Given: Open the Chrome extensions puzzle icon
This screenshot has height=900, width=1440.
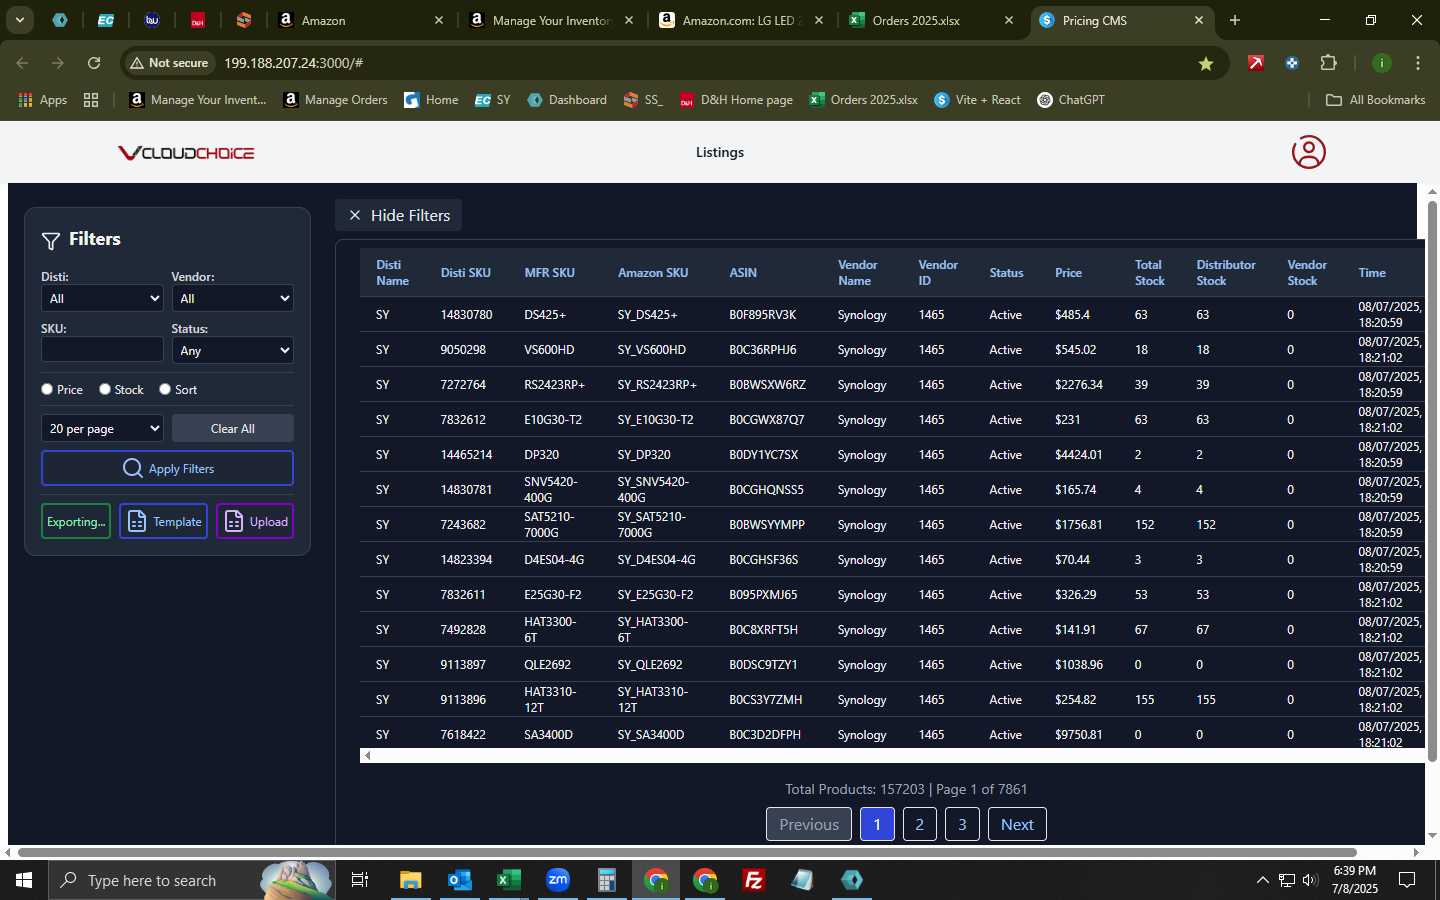Looking at the screenshot, I should click(x=1328, y=63).
